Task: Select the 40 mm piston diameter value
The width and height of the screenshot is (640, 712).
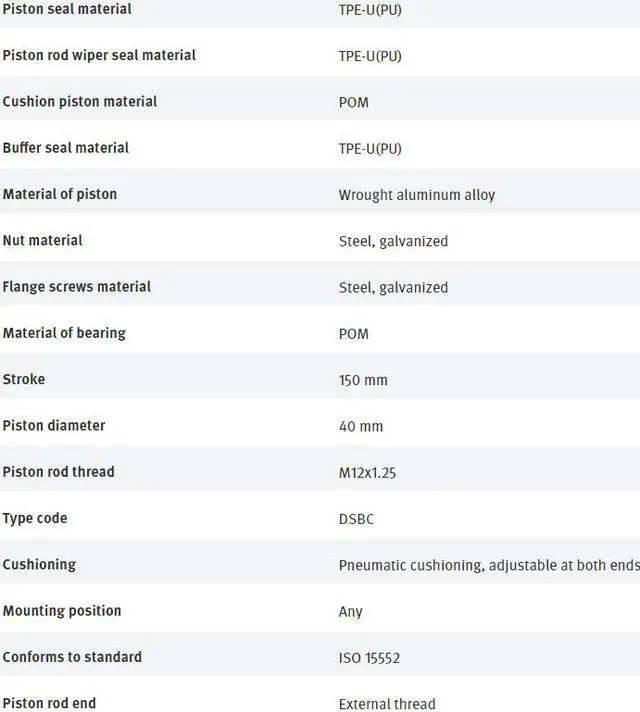Action: tap(361, 426)
